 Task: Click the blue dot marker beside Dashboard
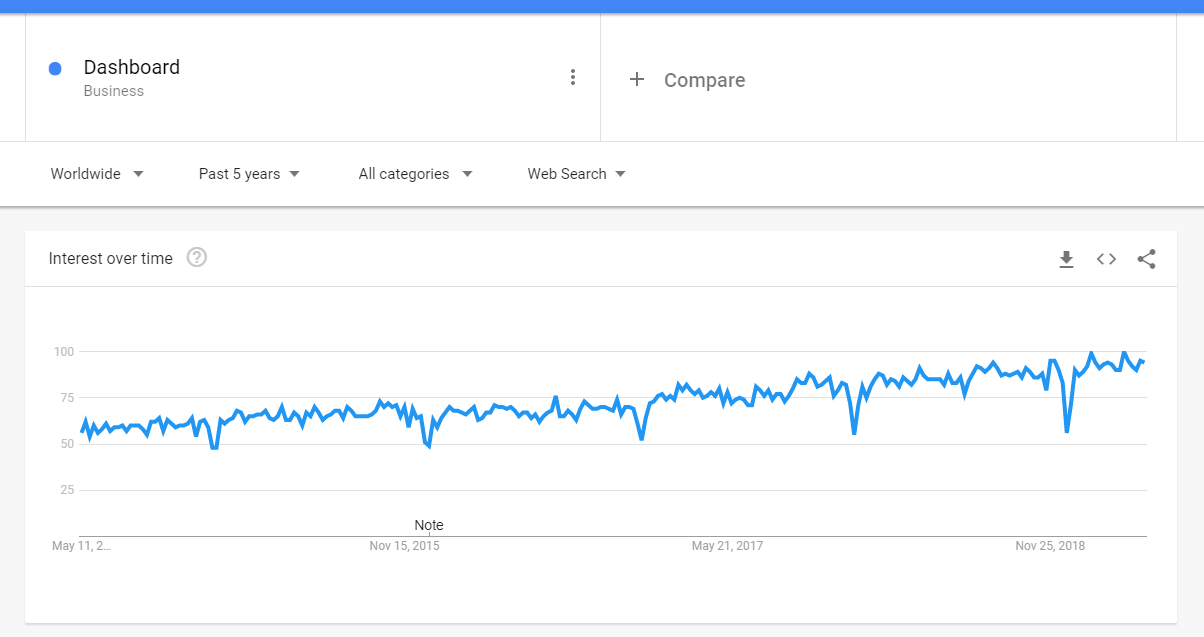click(55, 68)
